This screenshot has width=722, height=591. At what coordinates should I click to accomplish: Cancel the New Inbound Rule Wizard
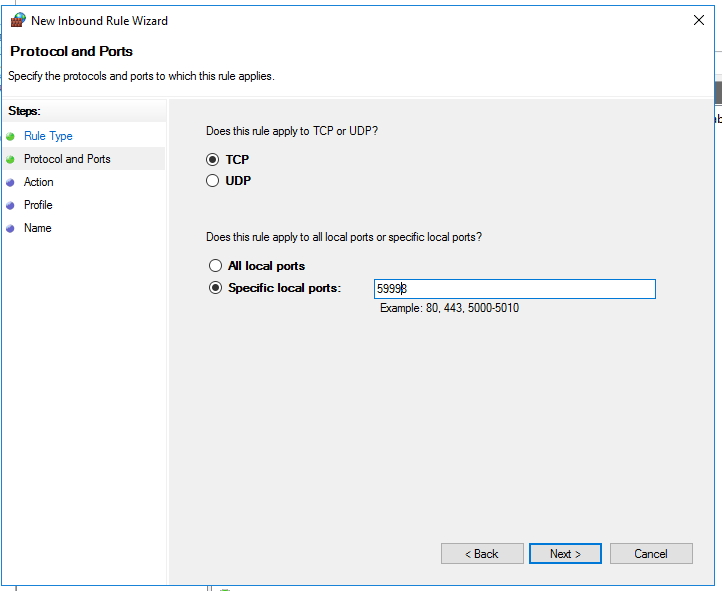[x=651, y=553]
